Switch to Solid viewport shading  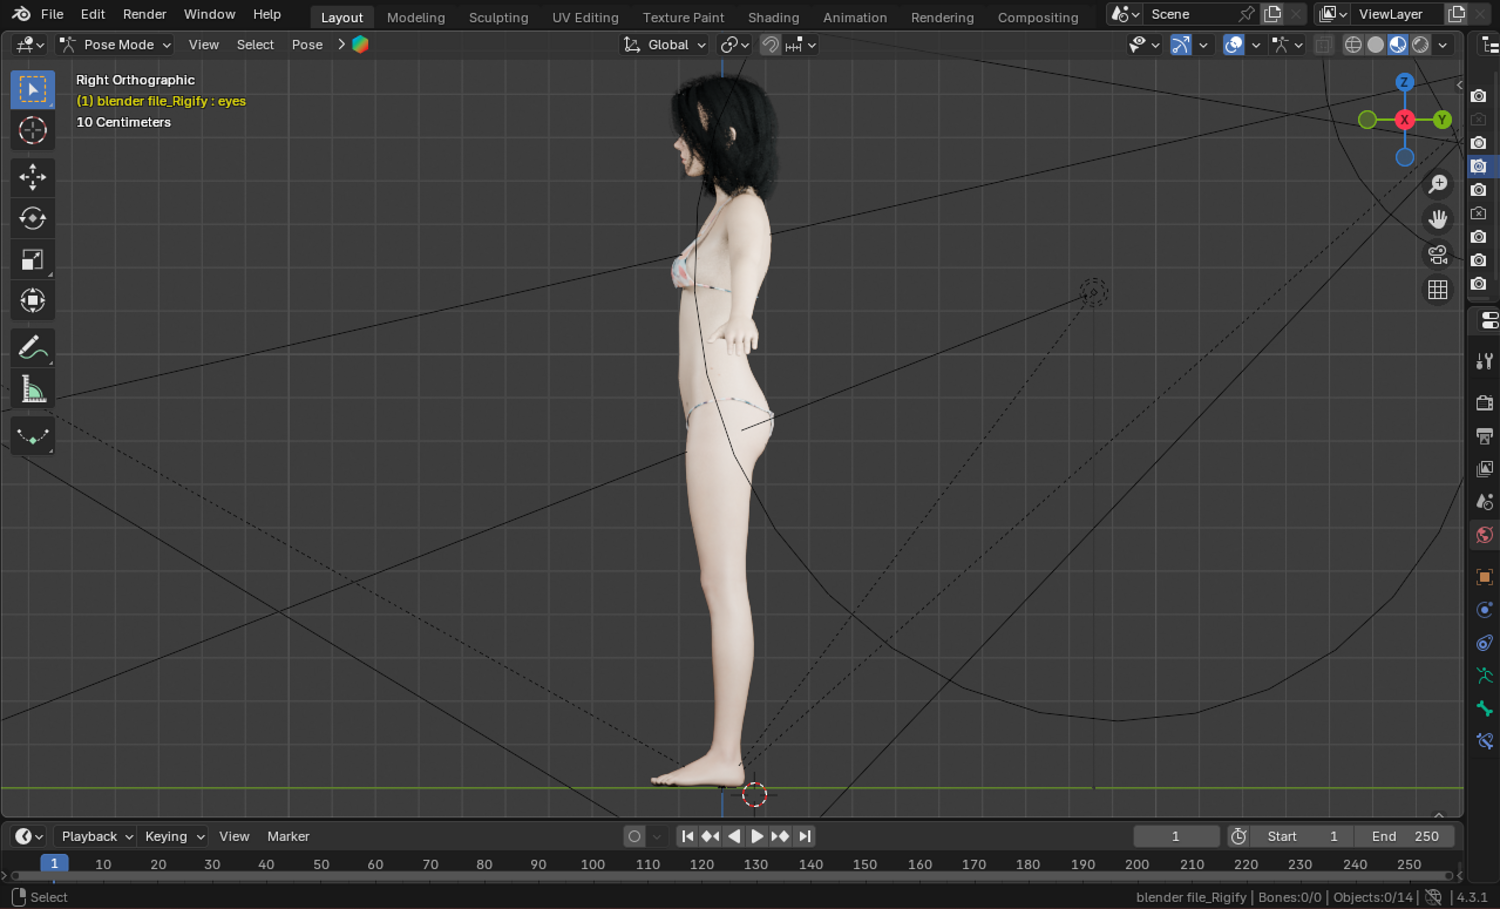tap(1376, 45)
